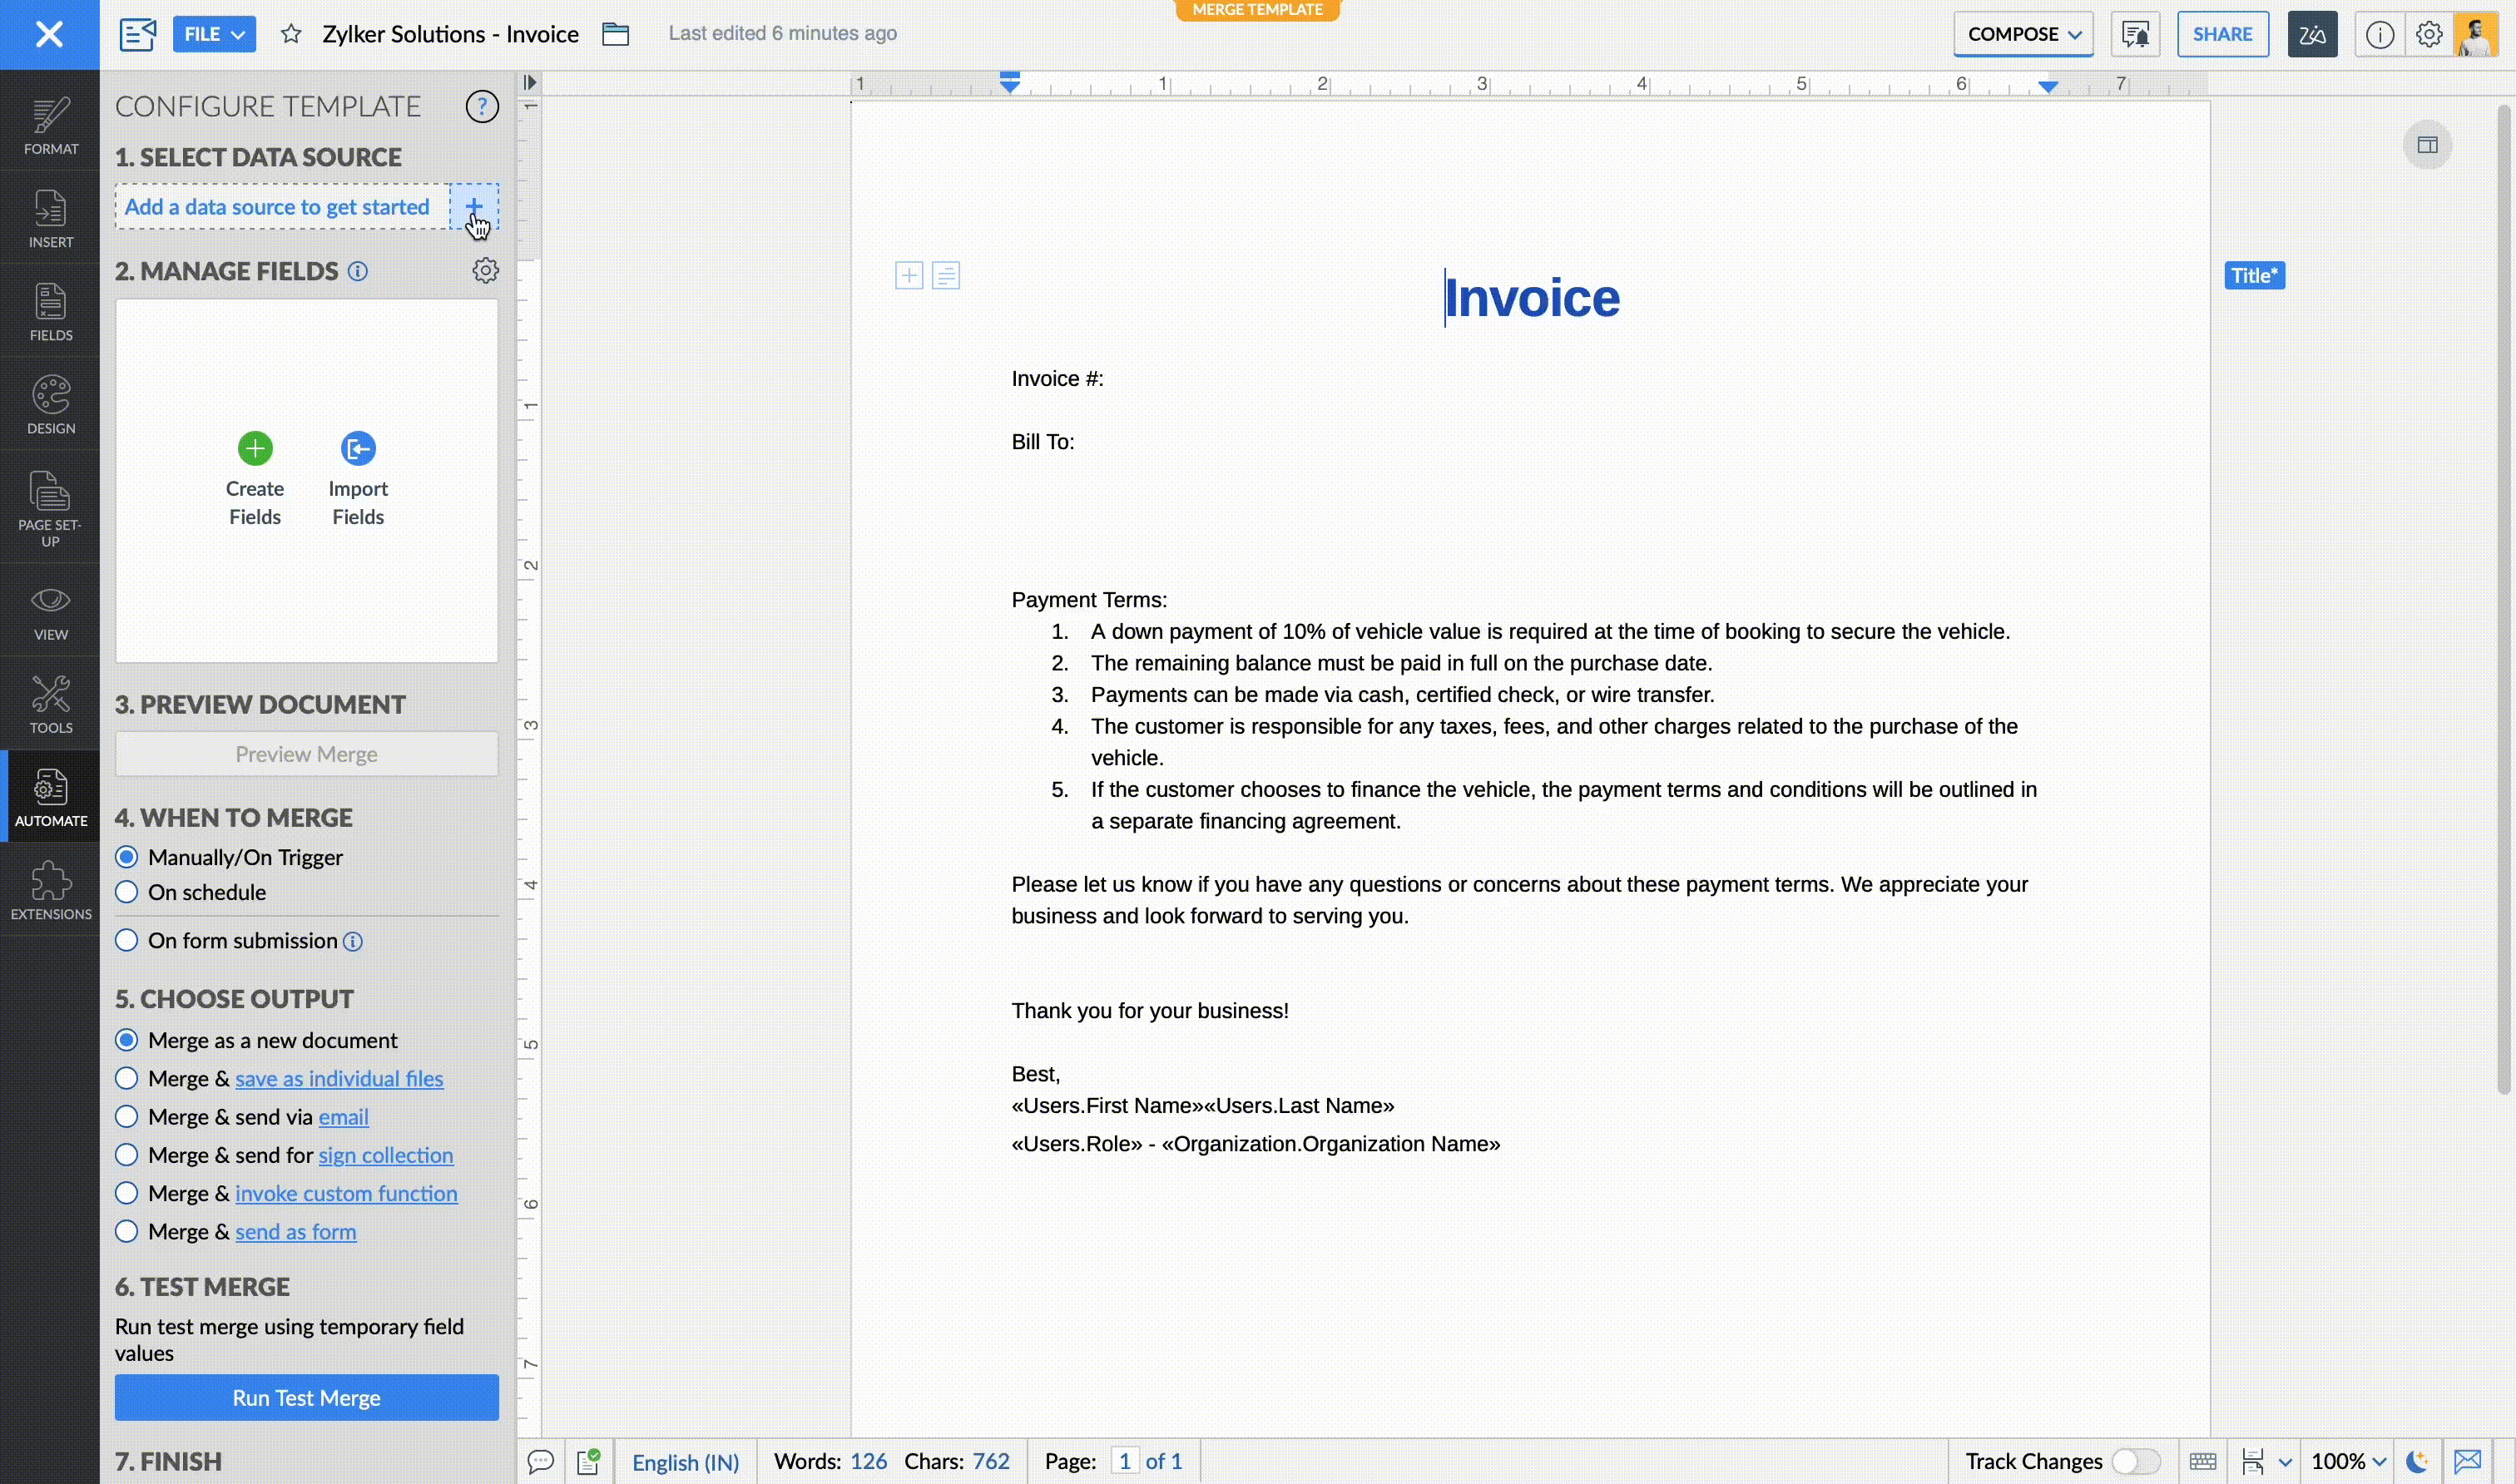Viewport: 2516px width, 1484px height.
Task: Open the COMPOSE mode dropdown
Action: point(2023,34)
